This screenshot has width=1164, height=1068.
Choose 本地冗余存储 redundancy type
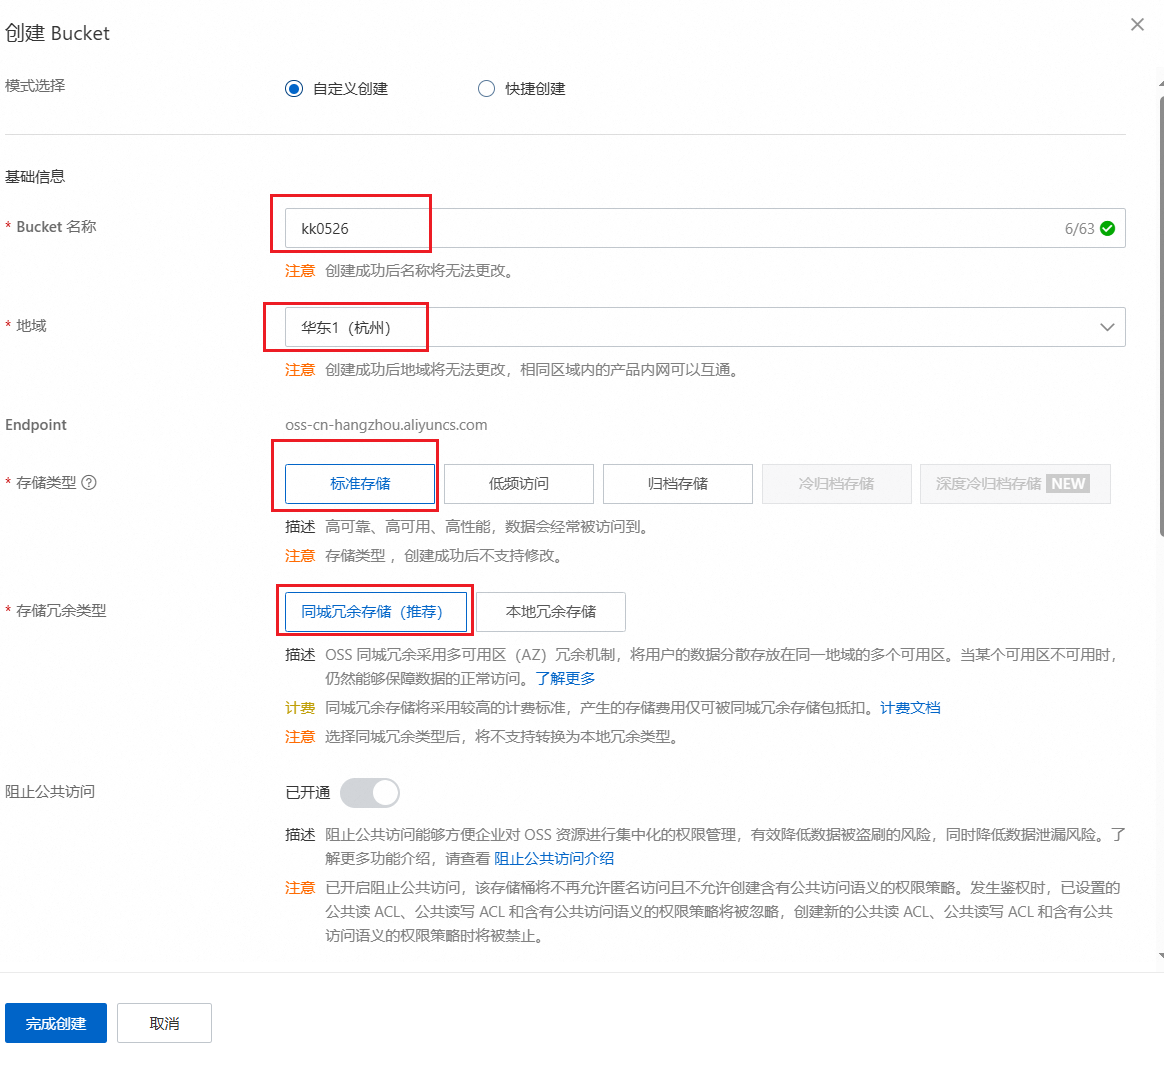[550, 611]
